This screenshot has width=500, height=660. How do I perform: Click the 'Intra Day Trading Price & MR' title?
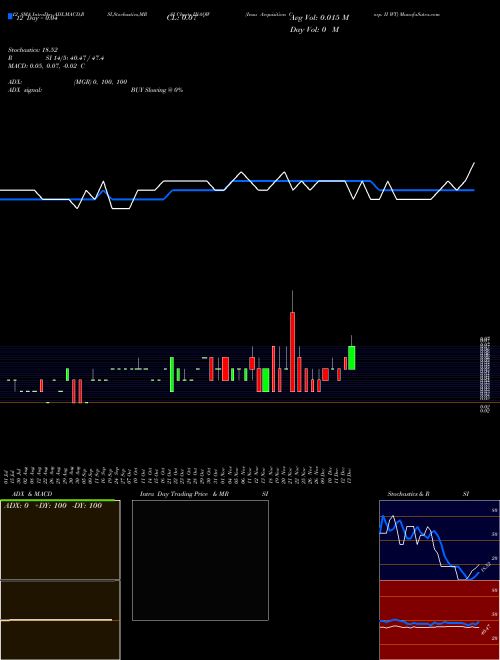(x=184, y=494)
